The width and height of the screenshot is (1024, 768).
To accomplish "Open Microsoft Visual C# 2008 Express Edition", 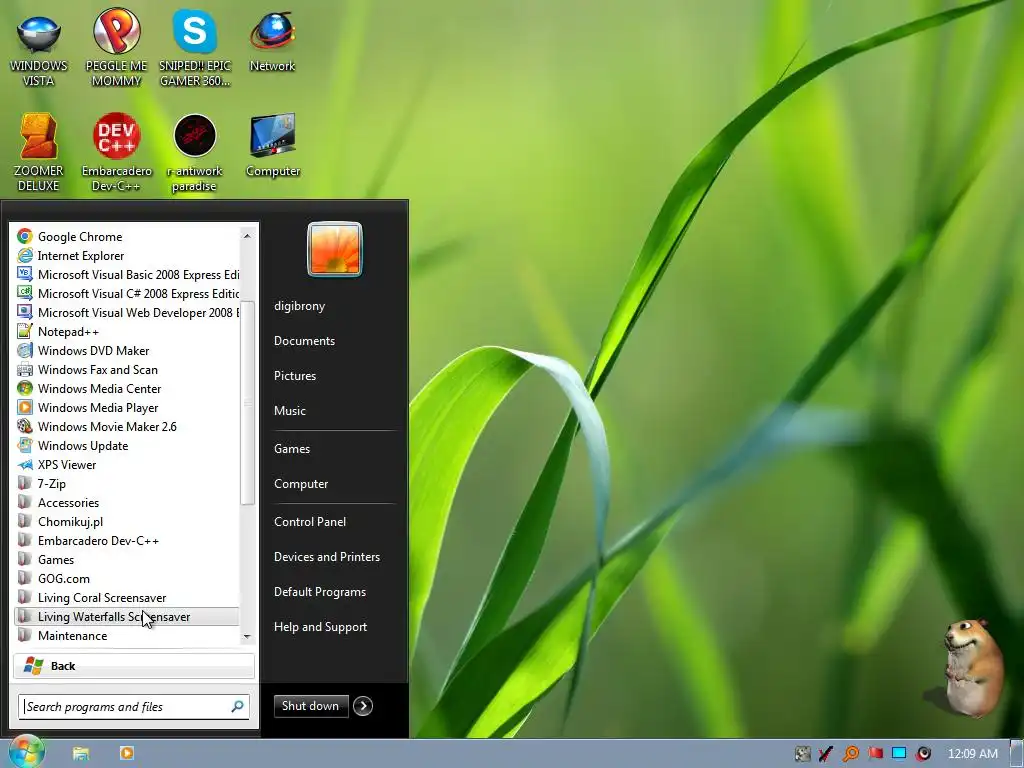I will [x=127, y=293].
